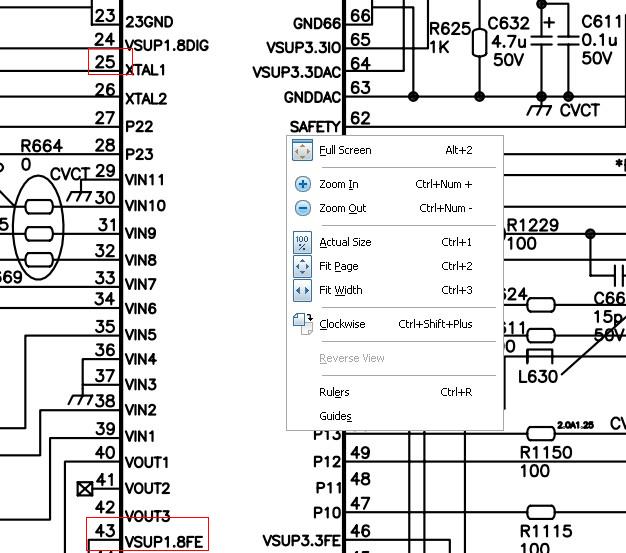Click pin label VSUP3.3DAC
Screen dimensions: 626x553
pos(297,72)
